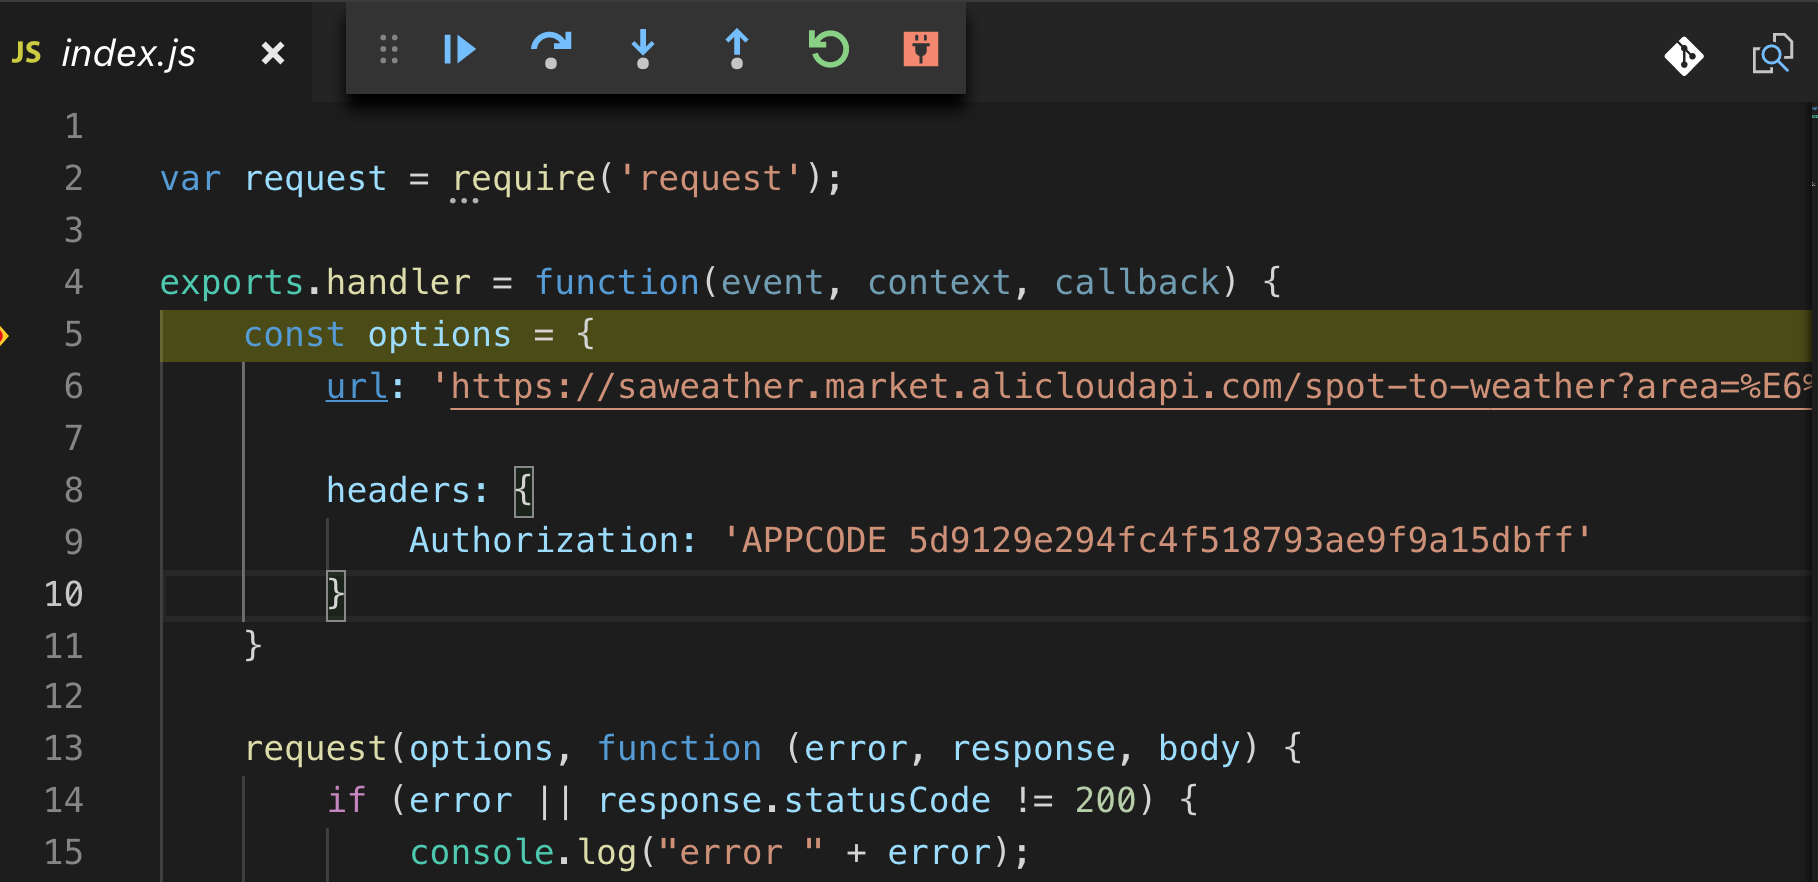Image resolution: width=1818 pixels, height=882 pixels.
Task: Close the index.js tab
Action: pos(273,53)
